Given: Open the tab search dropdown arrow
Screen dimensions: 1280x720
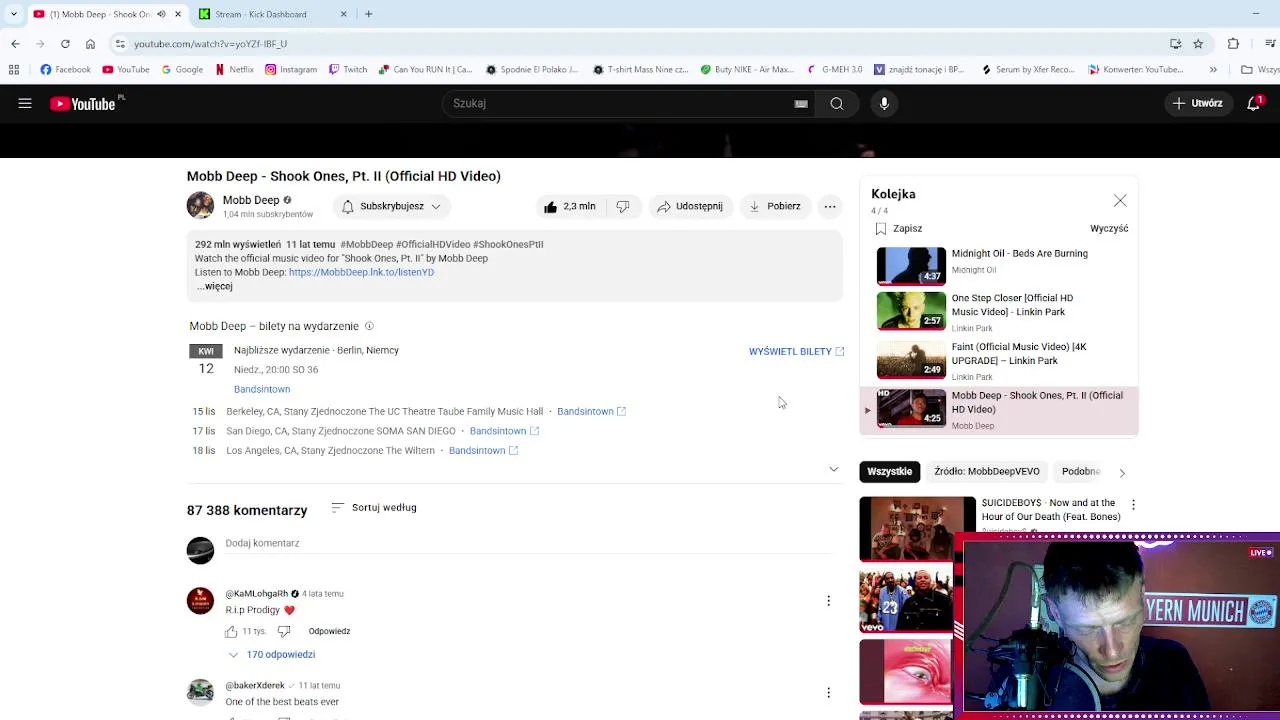Looking at the screenshot, I should pyautogui.click(x=13, y=14).
